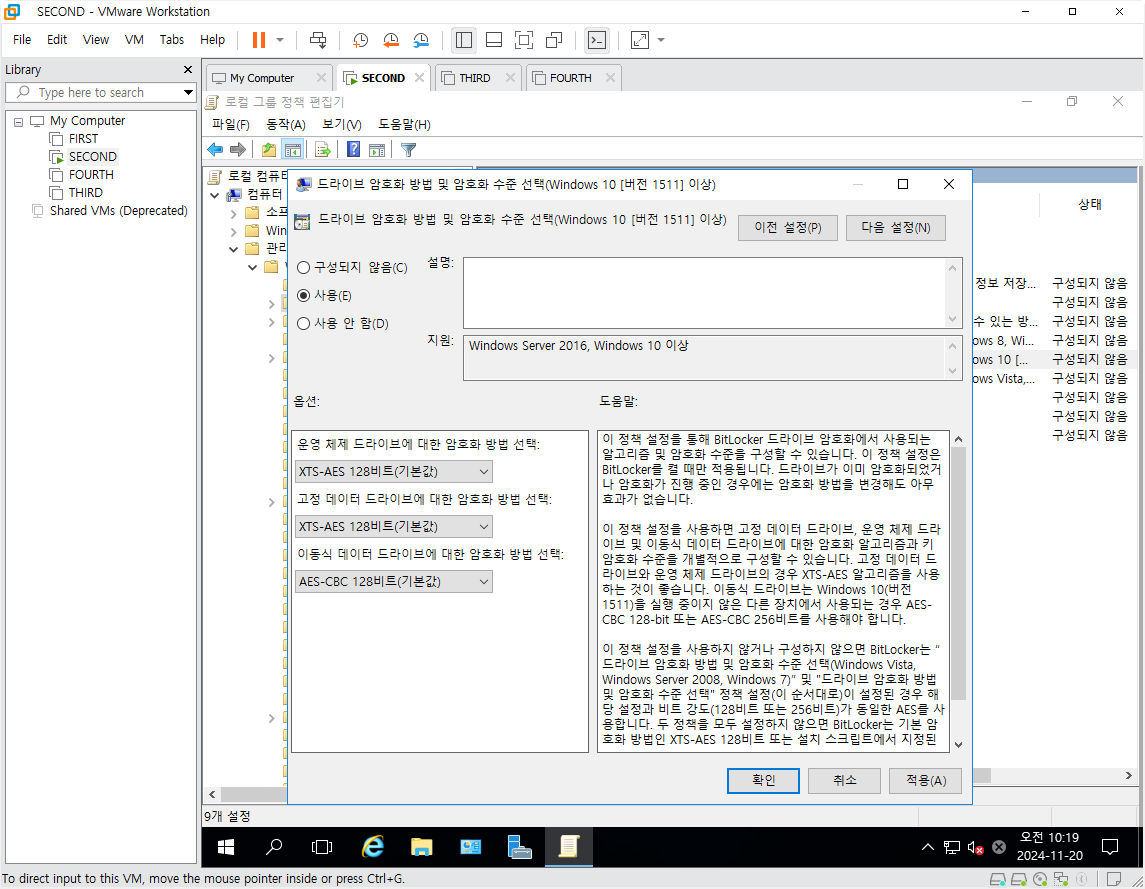This screenshot has height=889, width=1145.
Task: Open the stretch display dropdown arrow
Action: click(x=661, y=40)
